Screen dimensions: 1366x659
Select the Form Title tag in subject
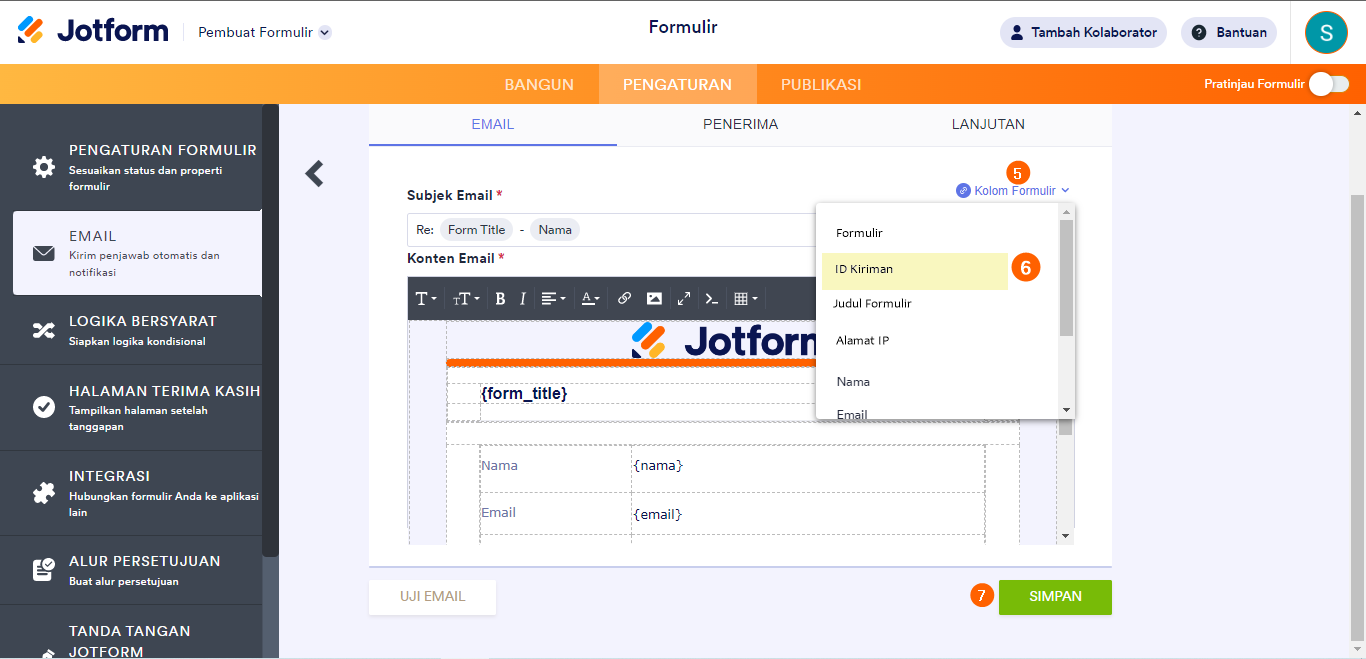point(476,230)
